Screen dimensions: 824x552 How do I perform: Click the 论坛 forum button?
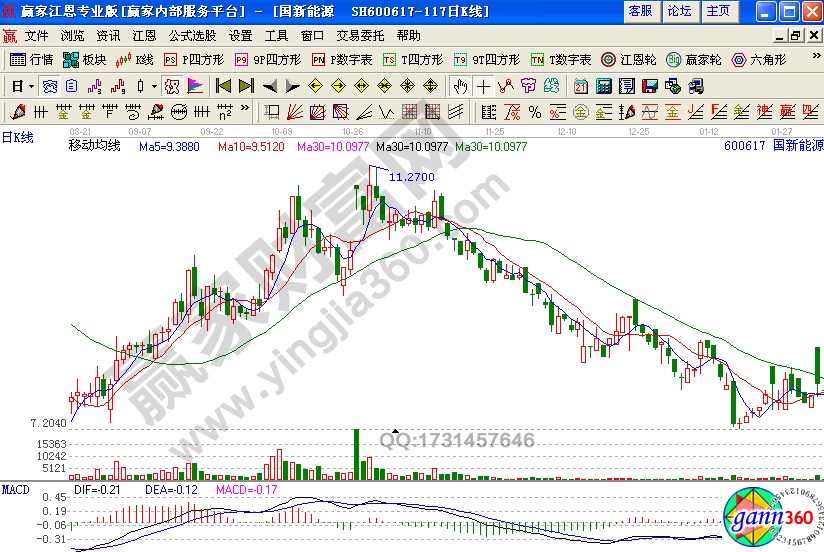pos(679,11)
